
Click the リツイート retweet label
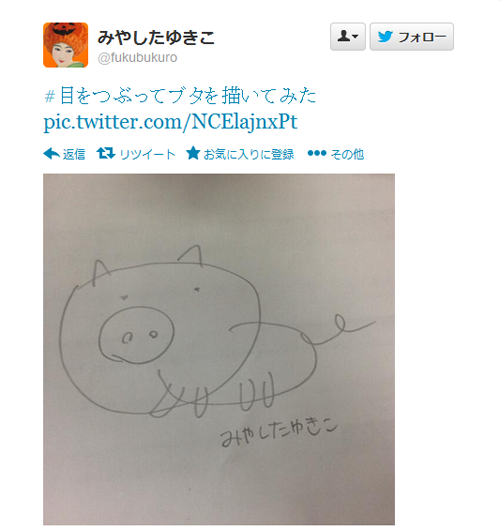[147, 154]
